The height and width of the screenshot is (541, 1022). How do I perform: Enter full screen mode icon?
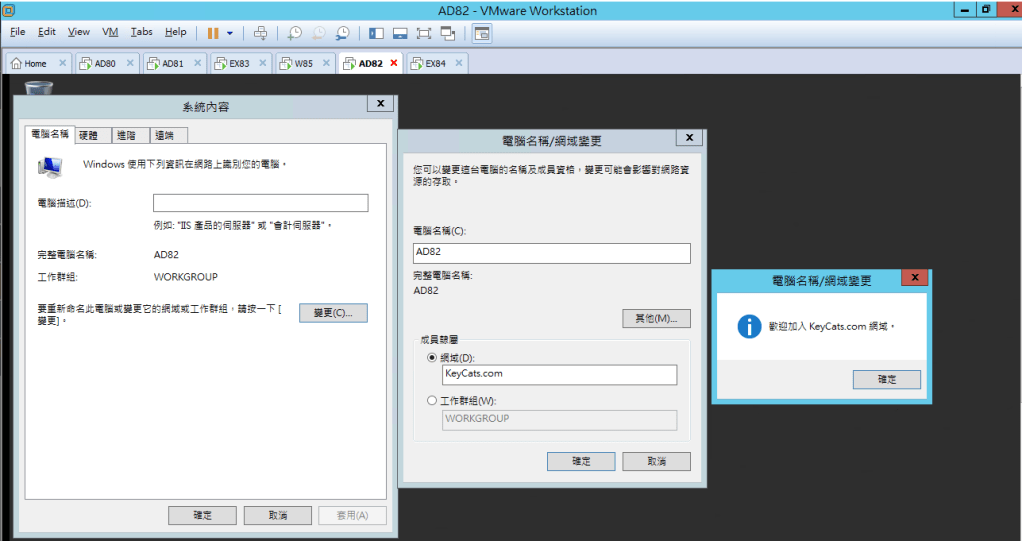(423, 33)
